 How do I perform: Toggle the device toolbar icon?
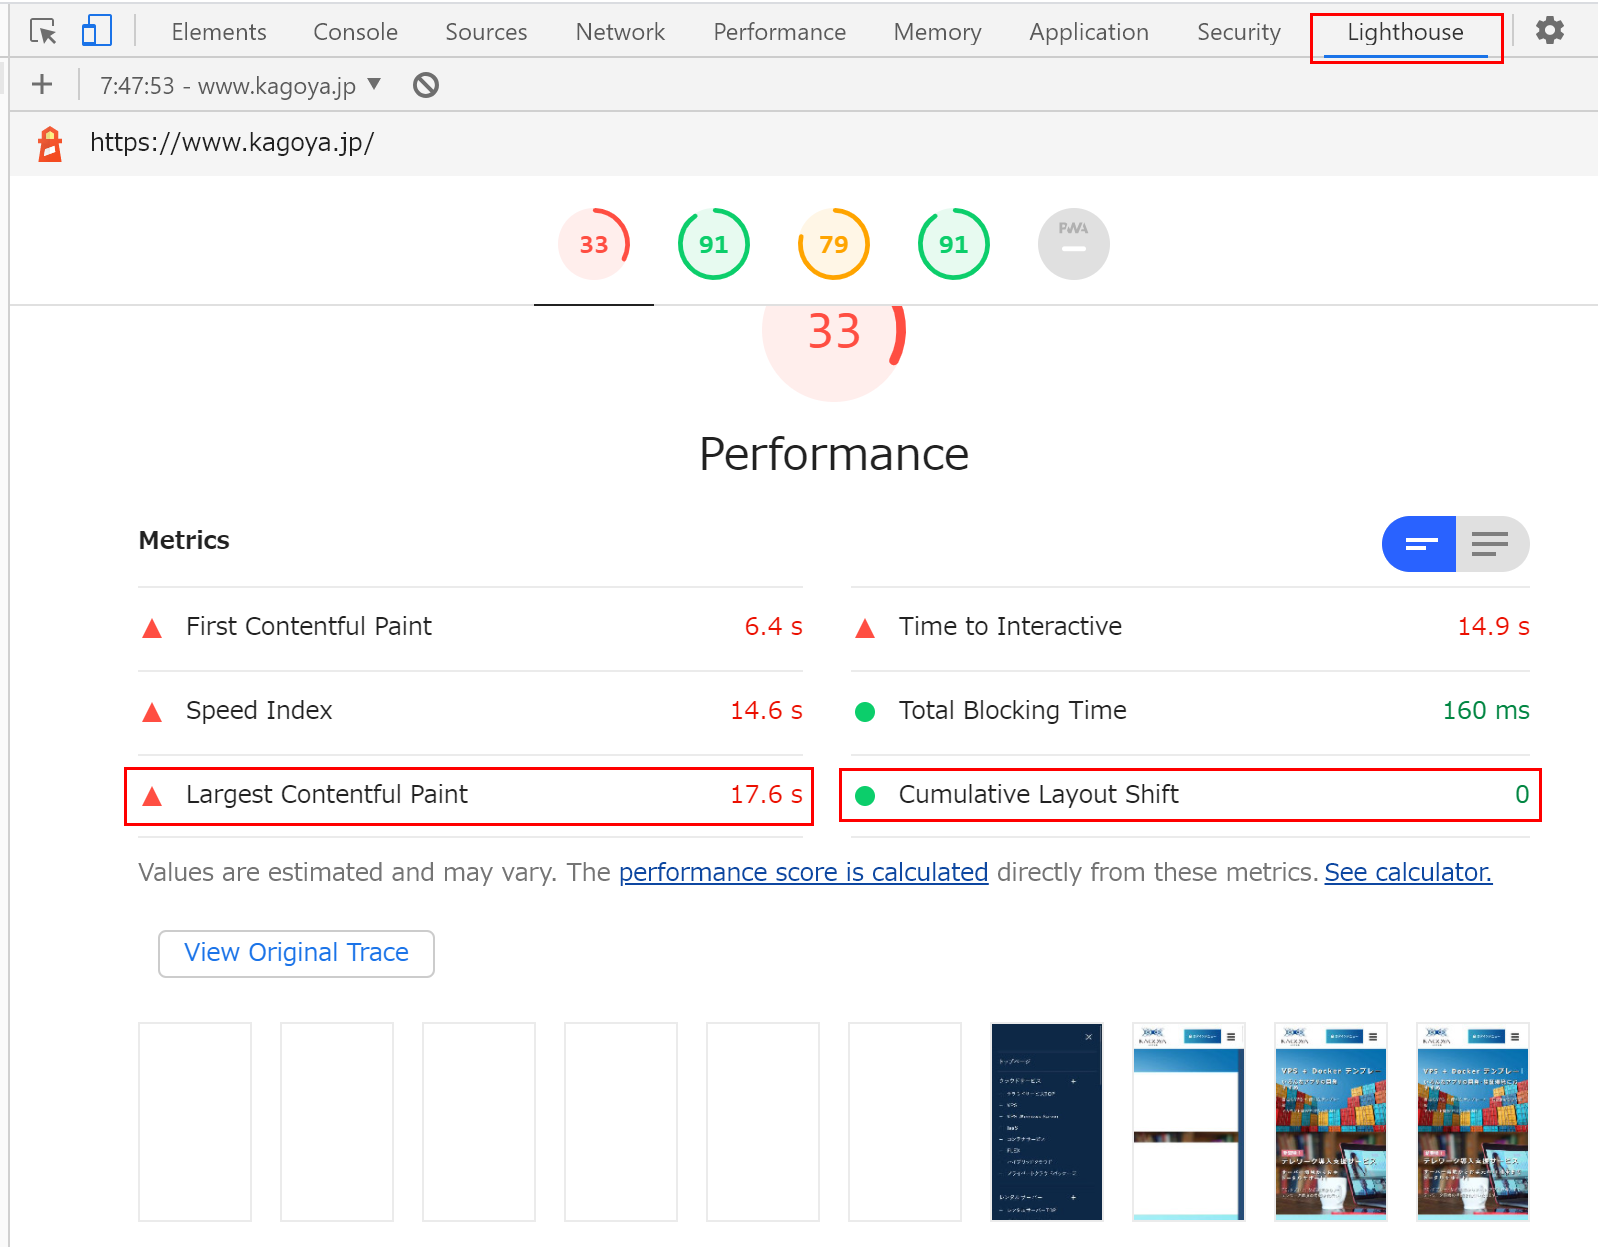96,31
